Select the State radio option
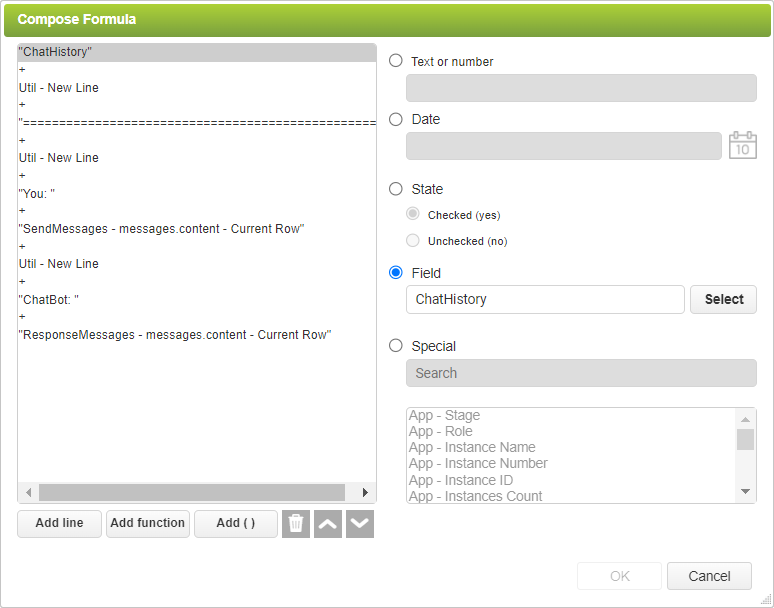Screen dimensions: 774x608 [x=396, y=189]
